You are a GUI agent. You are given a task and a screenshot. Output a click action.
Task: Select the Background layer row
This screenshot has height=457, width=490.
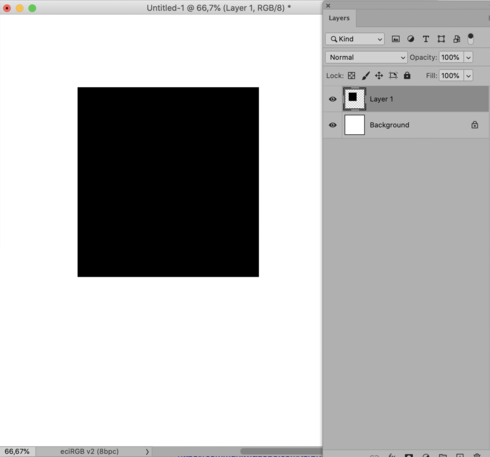(x=406, y=125)
